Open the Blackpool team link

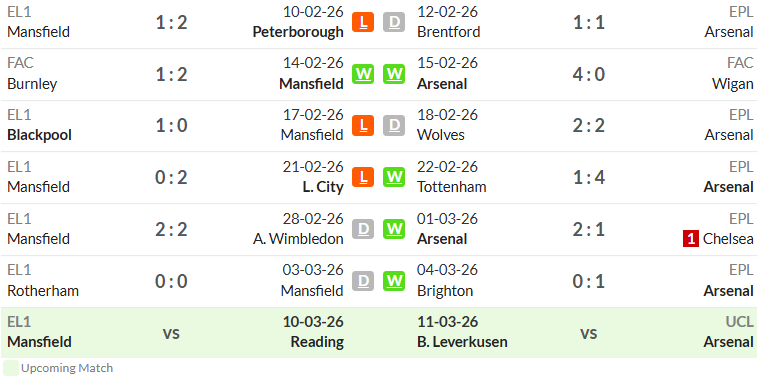[40, 135]
